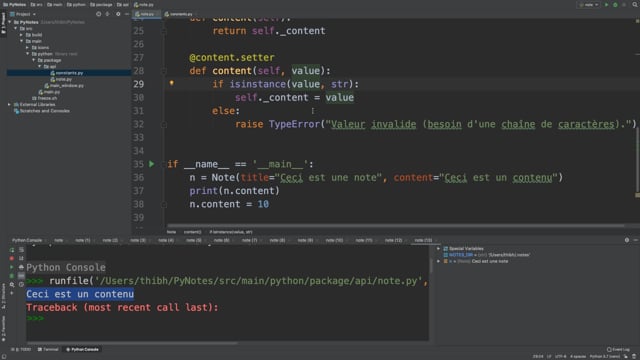Click the editor horizontal scrollbar

click(x=395, y=225)
